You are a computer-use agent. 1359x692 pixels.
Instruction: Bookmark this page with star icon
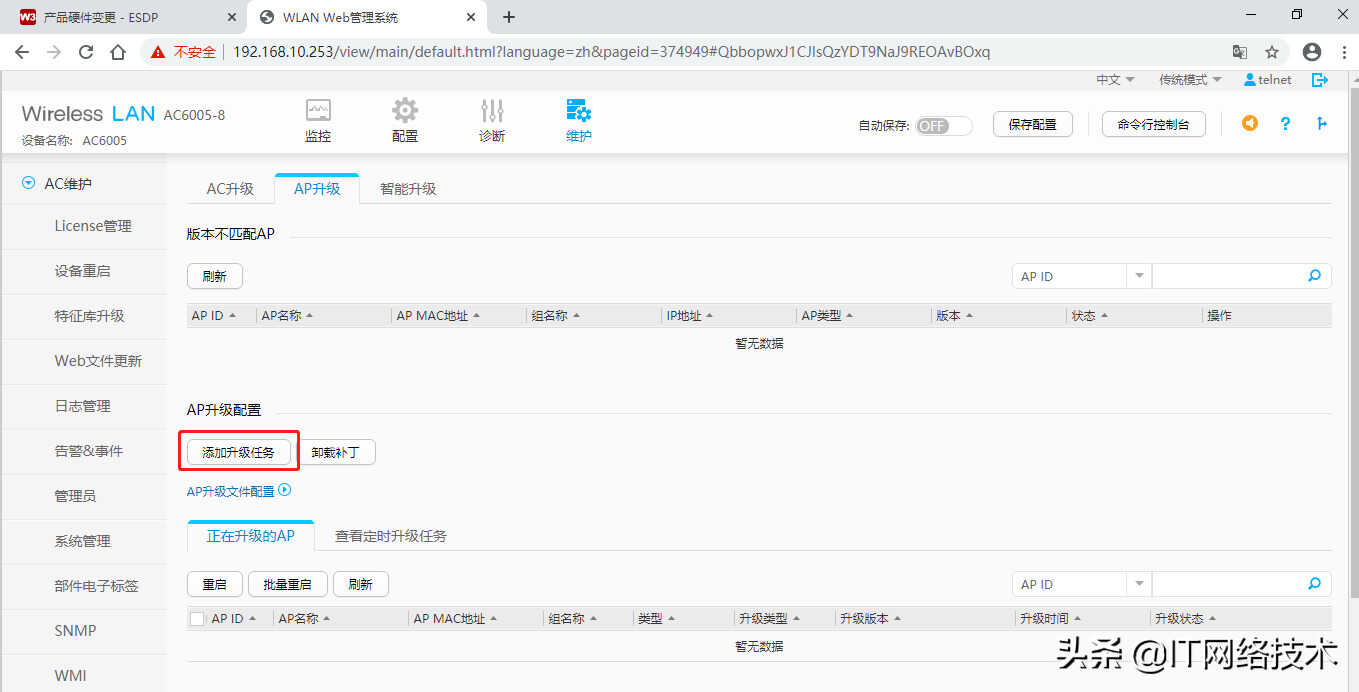coord(1272,52)
